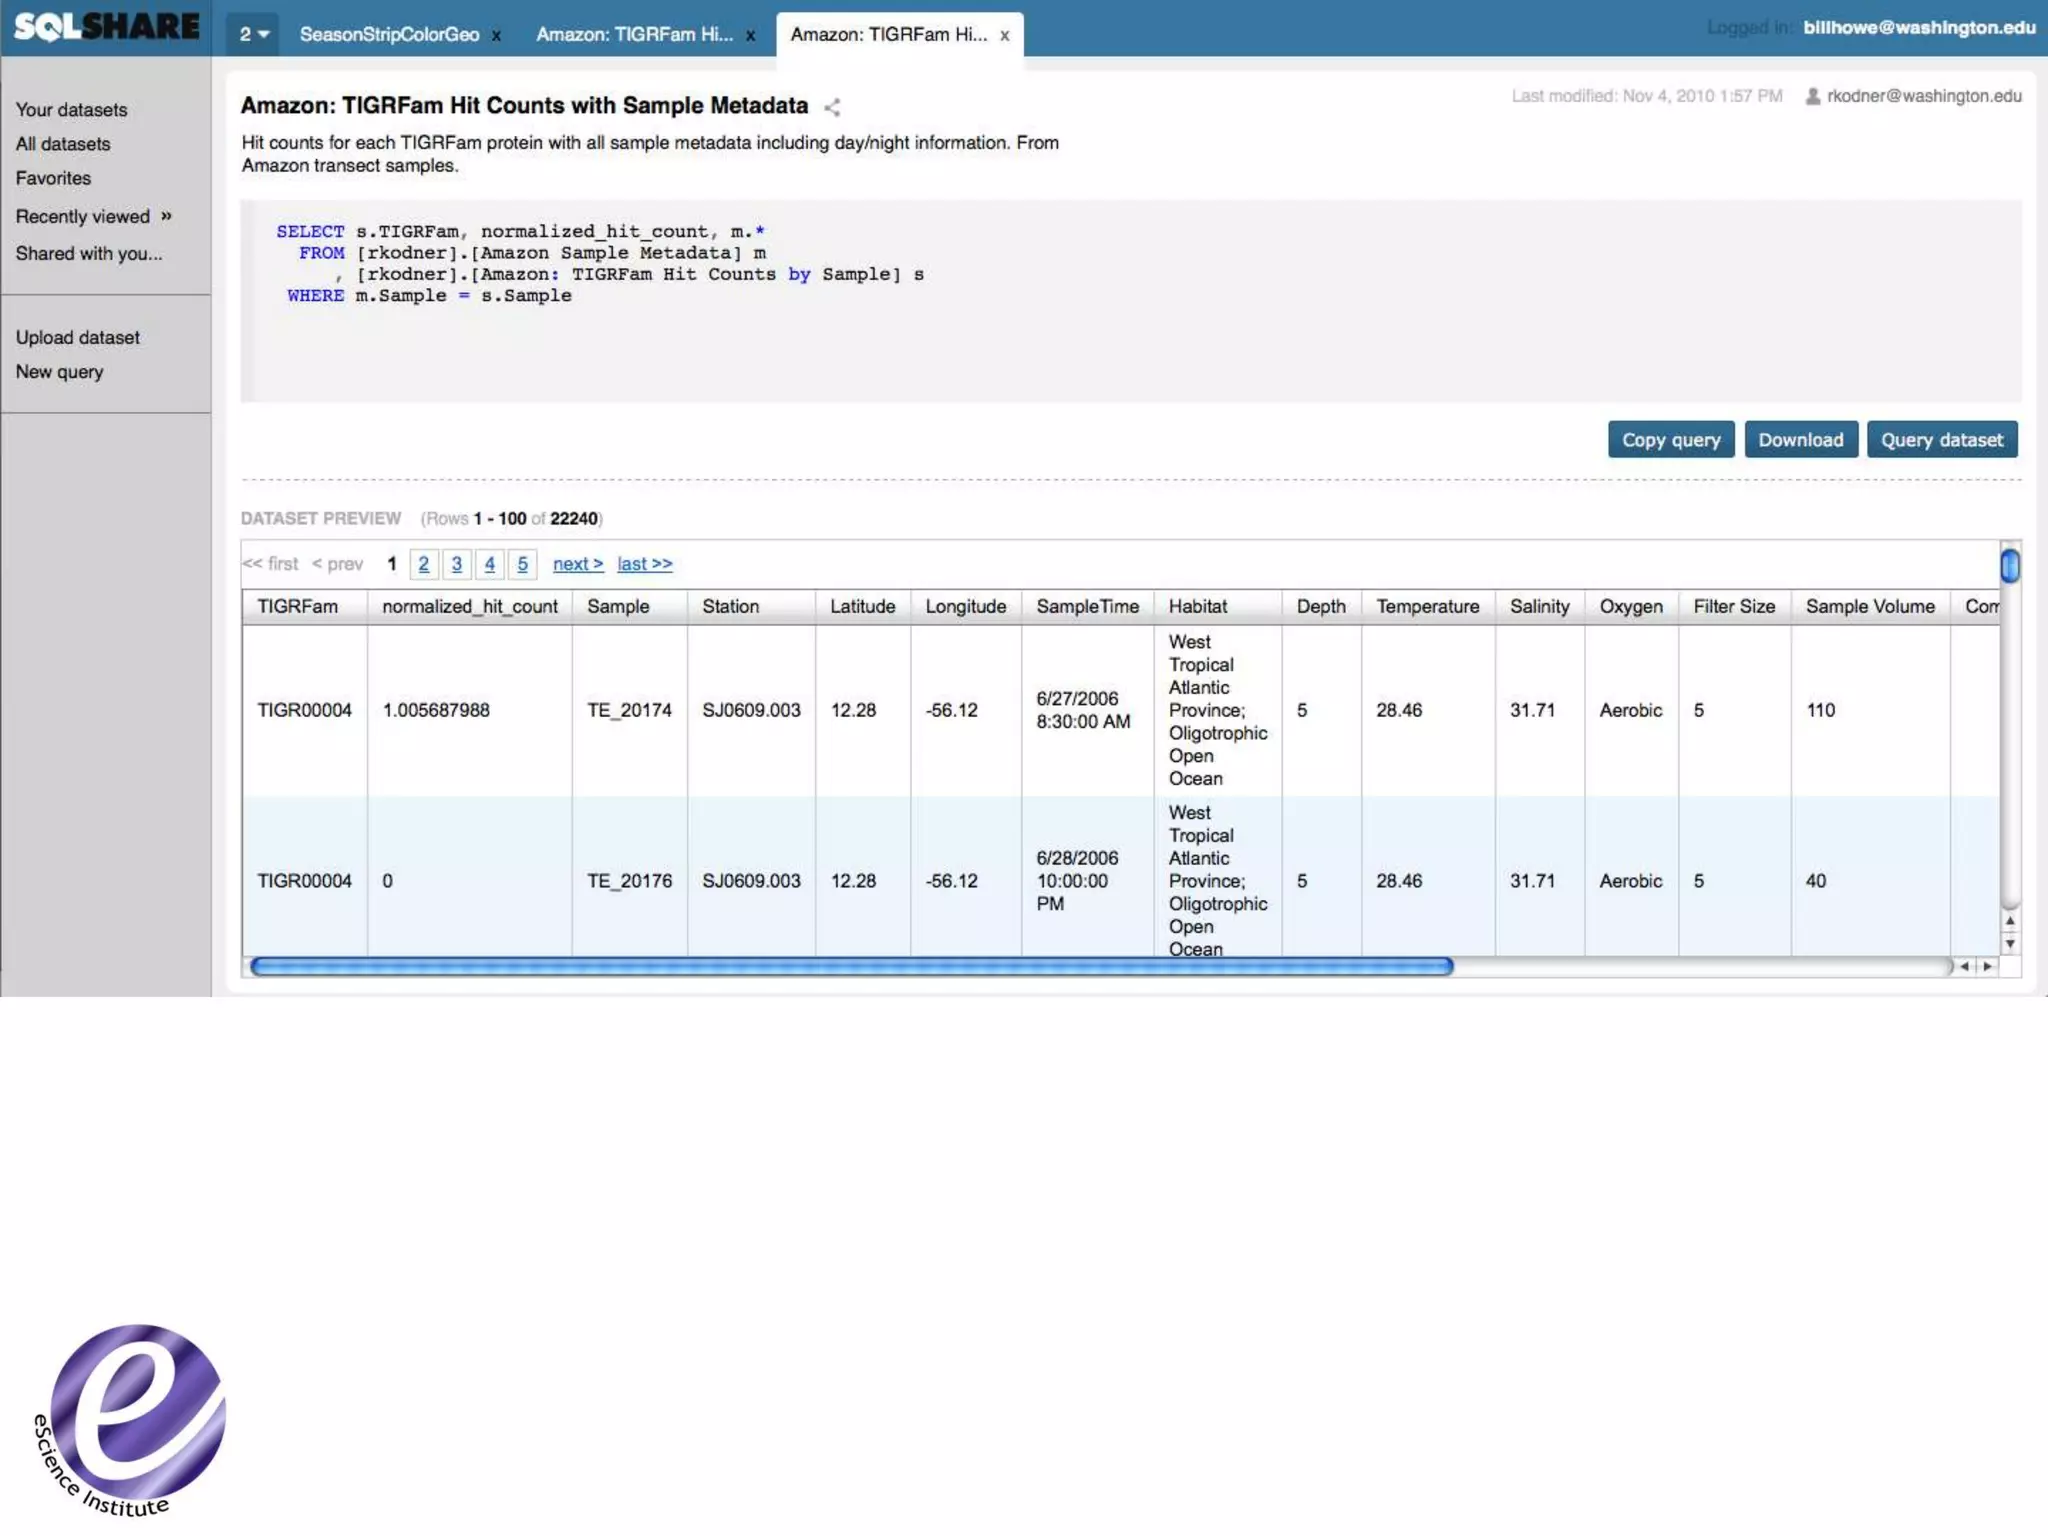Screen dimensions: 2048x1536
Task: Click horizontal scrollbar right arrow
Action: tap(1988, 966)
